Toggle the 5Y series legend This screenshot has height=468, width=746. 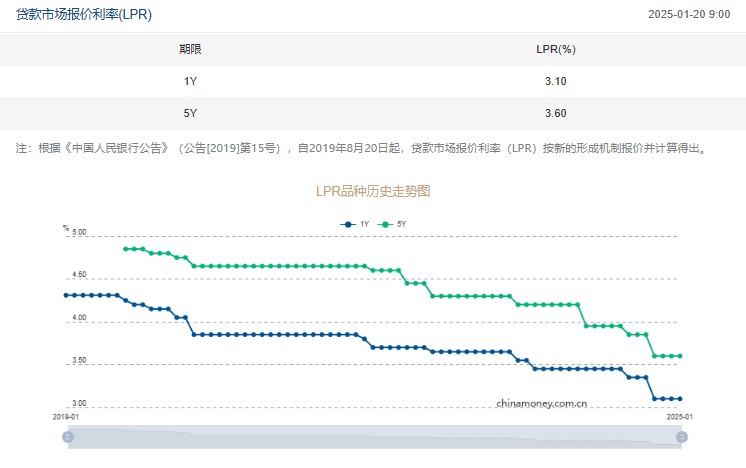tap(393, 225)
